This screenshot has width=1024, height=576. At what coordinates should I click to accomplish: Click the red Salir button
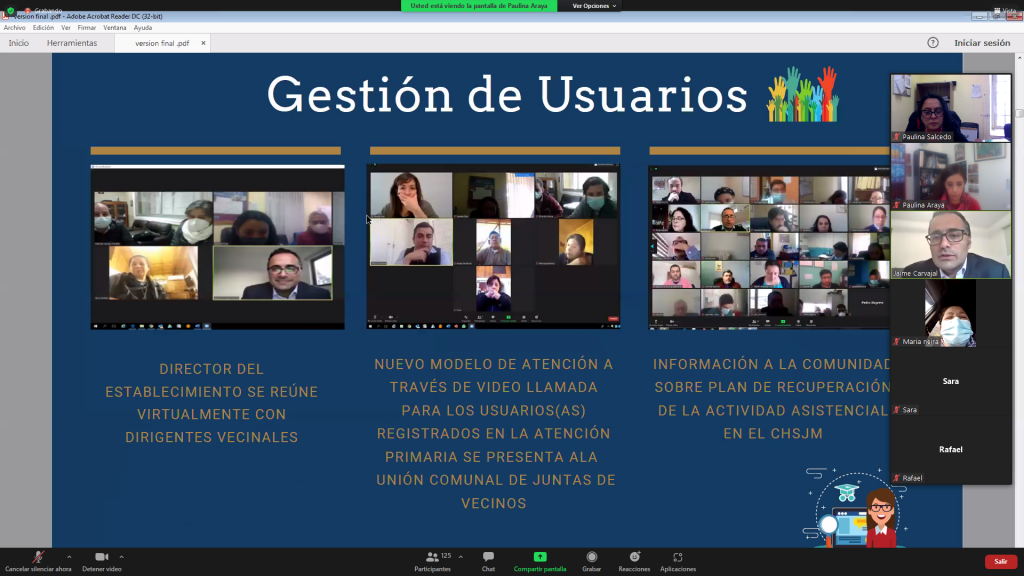point(1000,561)
